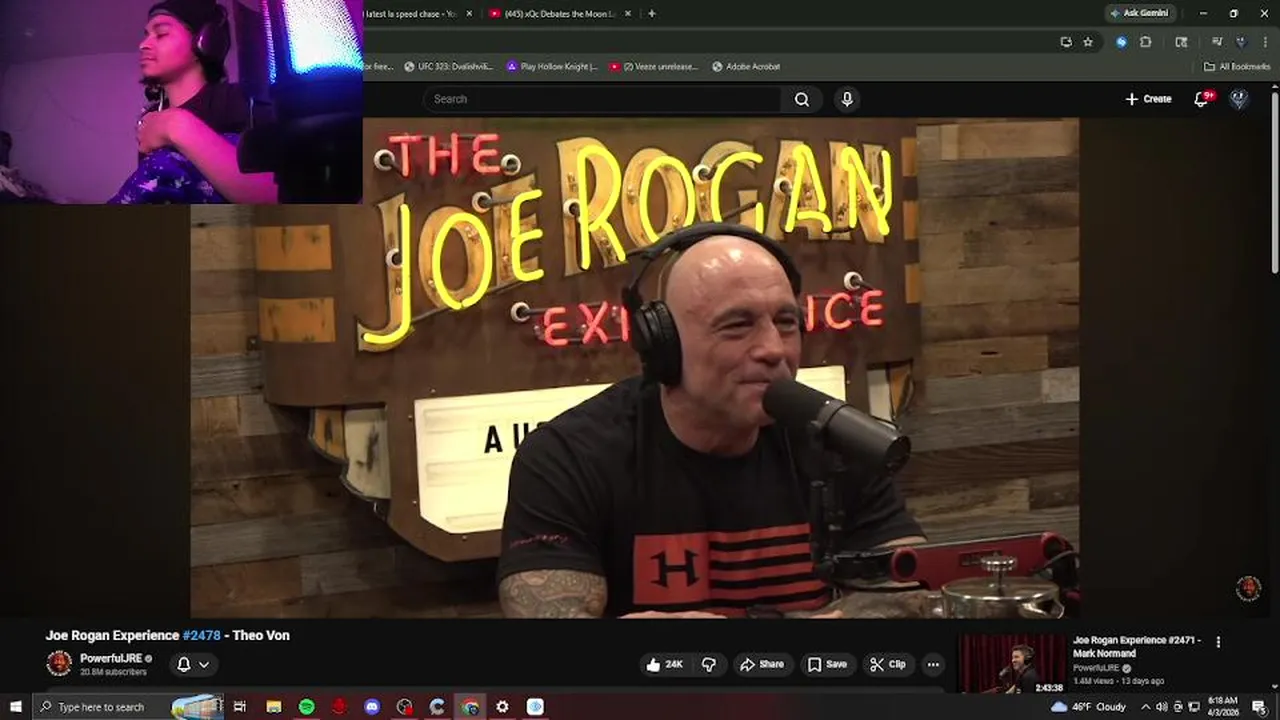
Task: Show hidden system tray icons
Action: 1146,707
